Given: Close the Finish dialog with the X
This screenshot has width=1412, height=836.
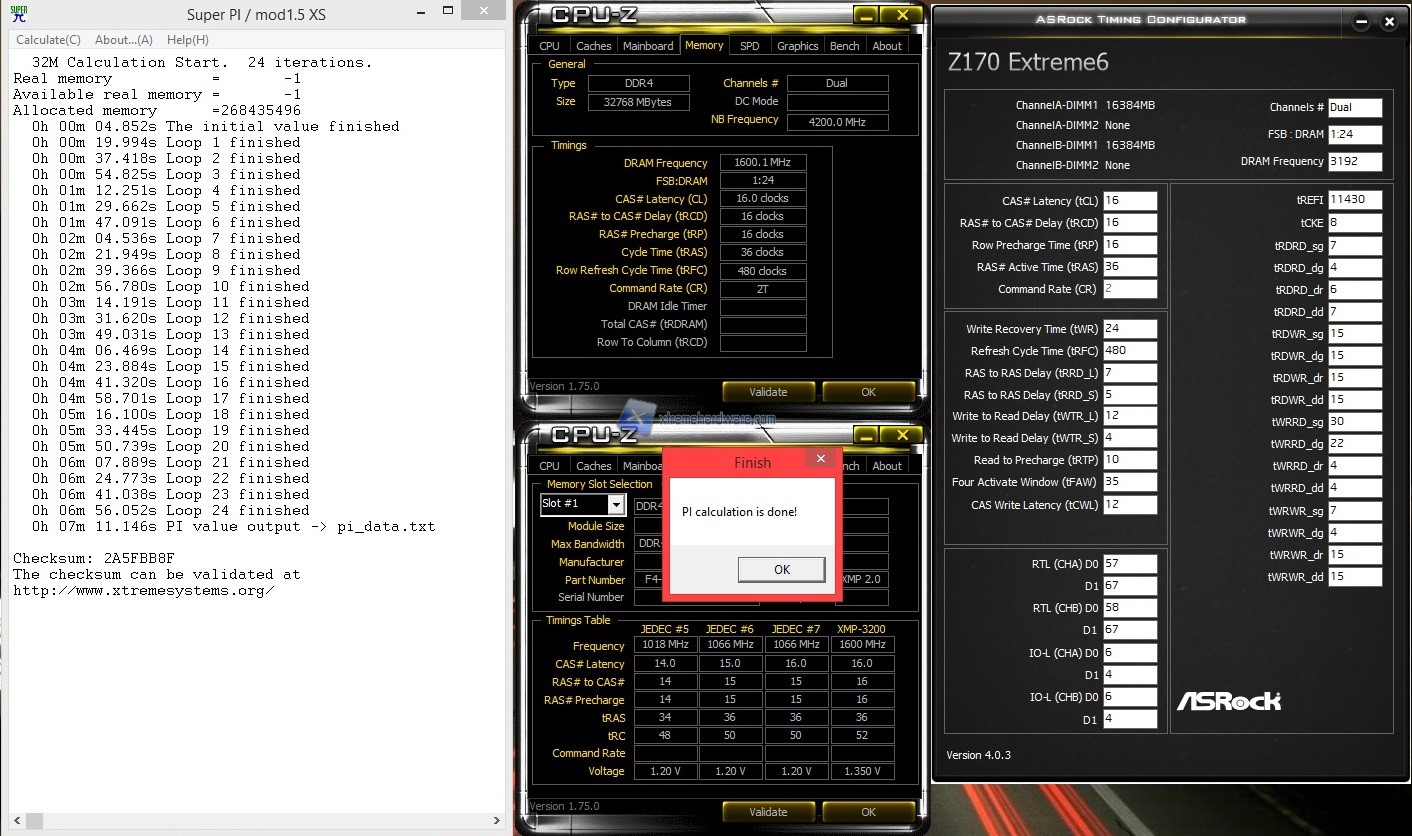Looking at the screenshot, I should 820,459.
